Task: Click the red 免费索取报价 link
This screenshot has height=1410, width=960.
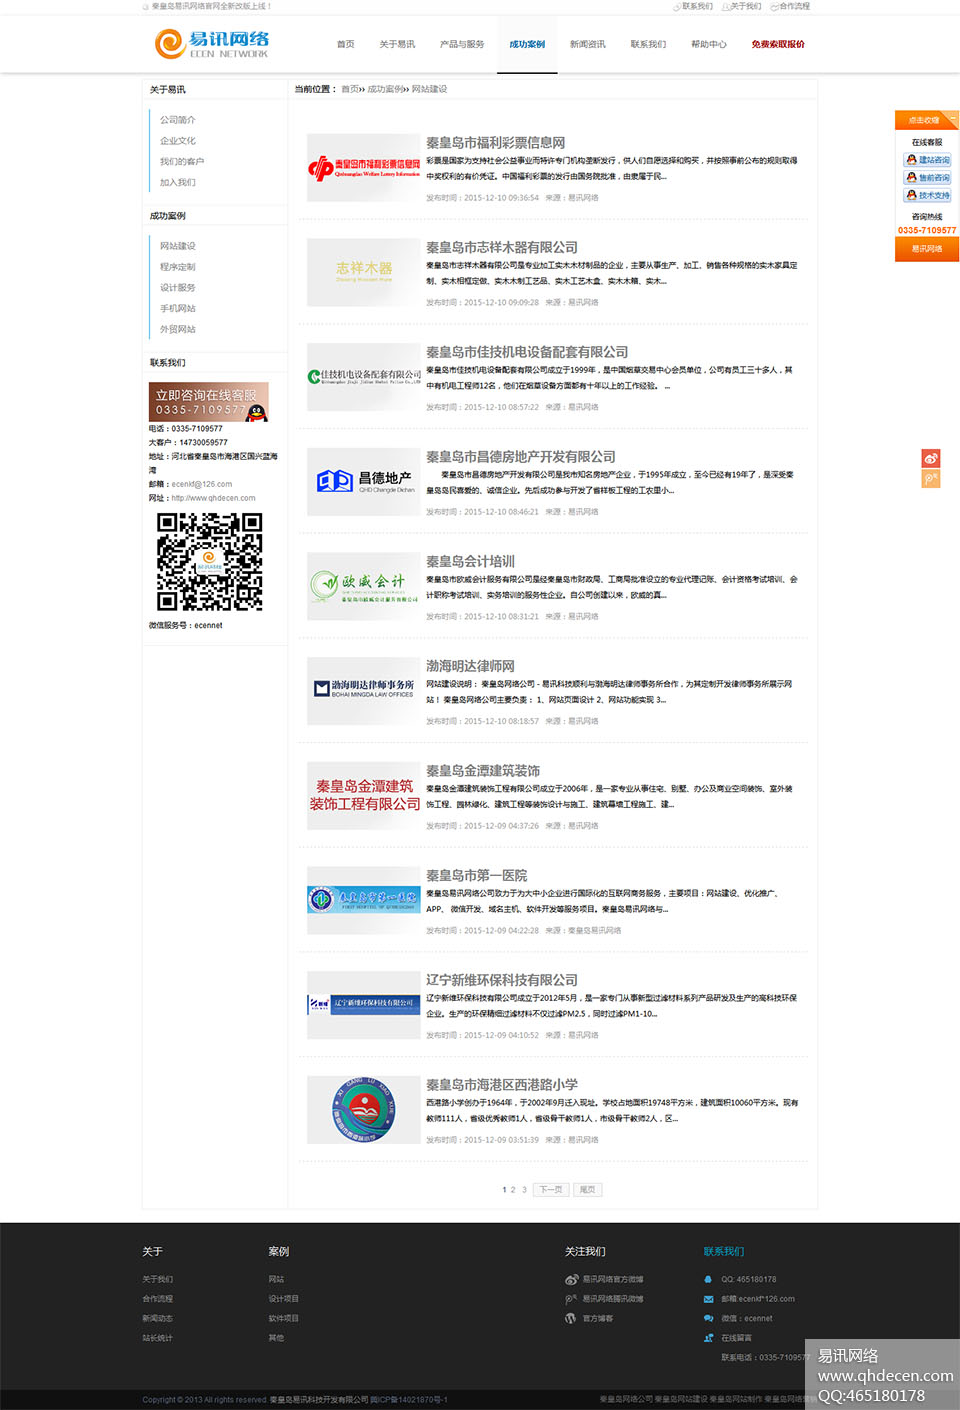Action: point(778,44)
